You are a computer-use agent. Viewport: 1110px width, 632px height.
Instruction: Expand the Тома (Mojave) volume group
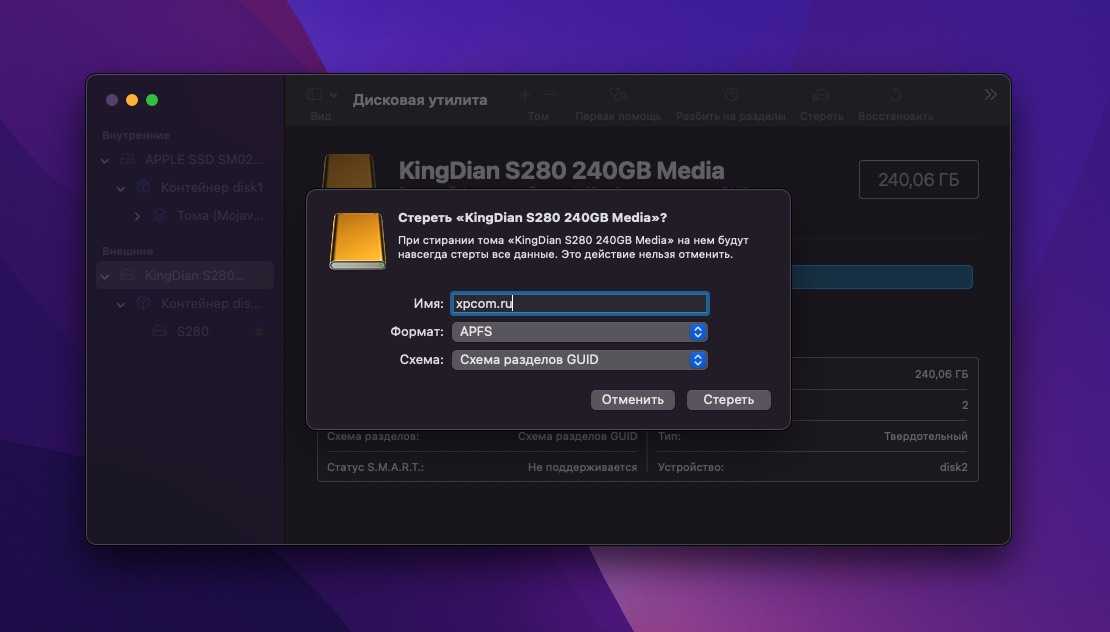138,216
